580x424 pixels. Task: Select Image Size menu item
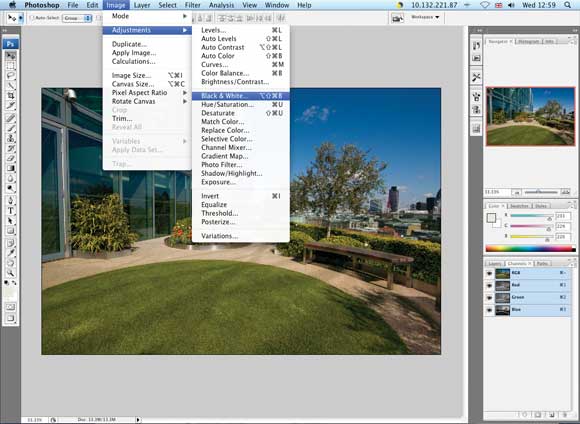(147, 75)
